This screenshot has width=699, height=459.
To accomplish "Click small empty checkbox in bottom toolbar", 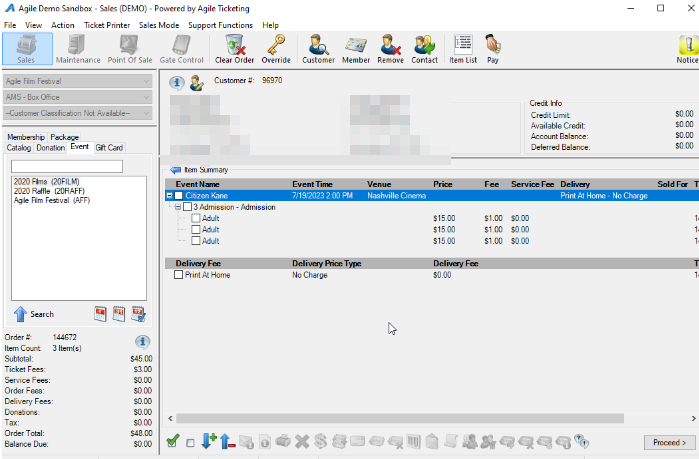I will coord(190,443).
